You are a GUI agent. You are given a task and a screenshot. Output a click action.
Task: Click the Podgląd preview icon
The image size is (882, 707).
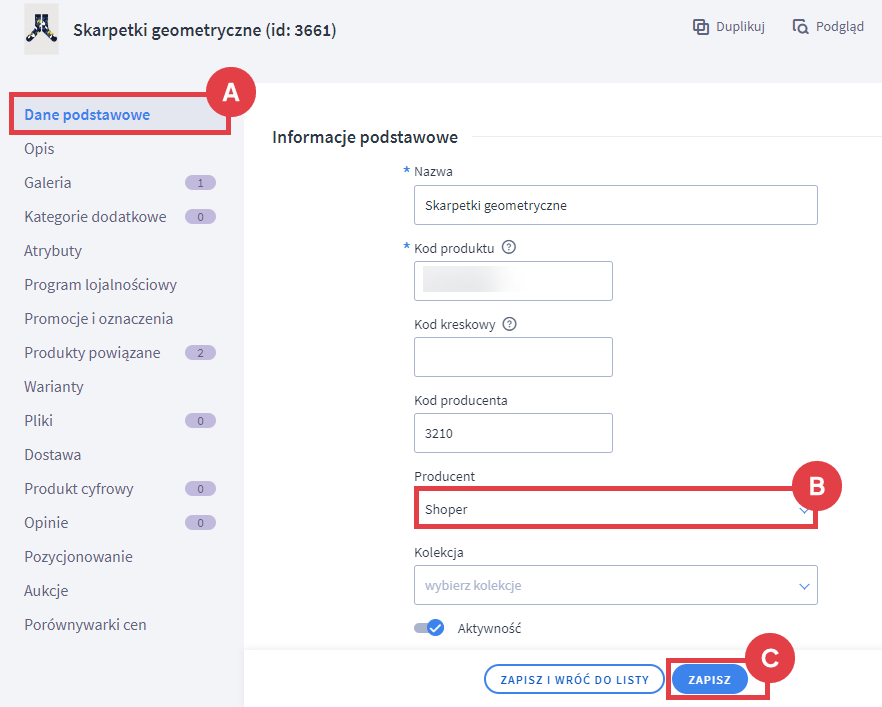coord(800,27)
